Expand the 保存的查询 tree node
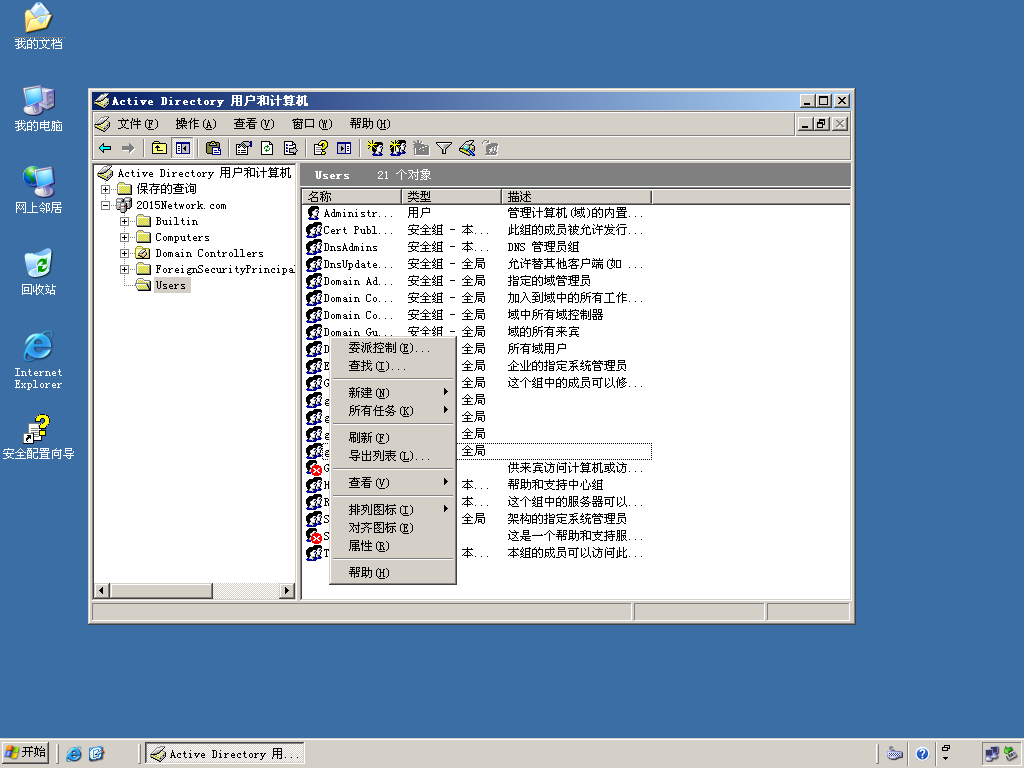 click(105, 189)
